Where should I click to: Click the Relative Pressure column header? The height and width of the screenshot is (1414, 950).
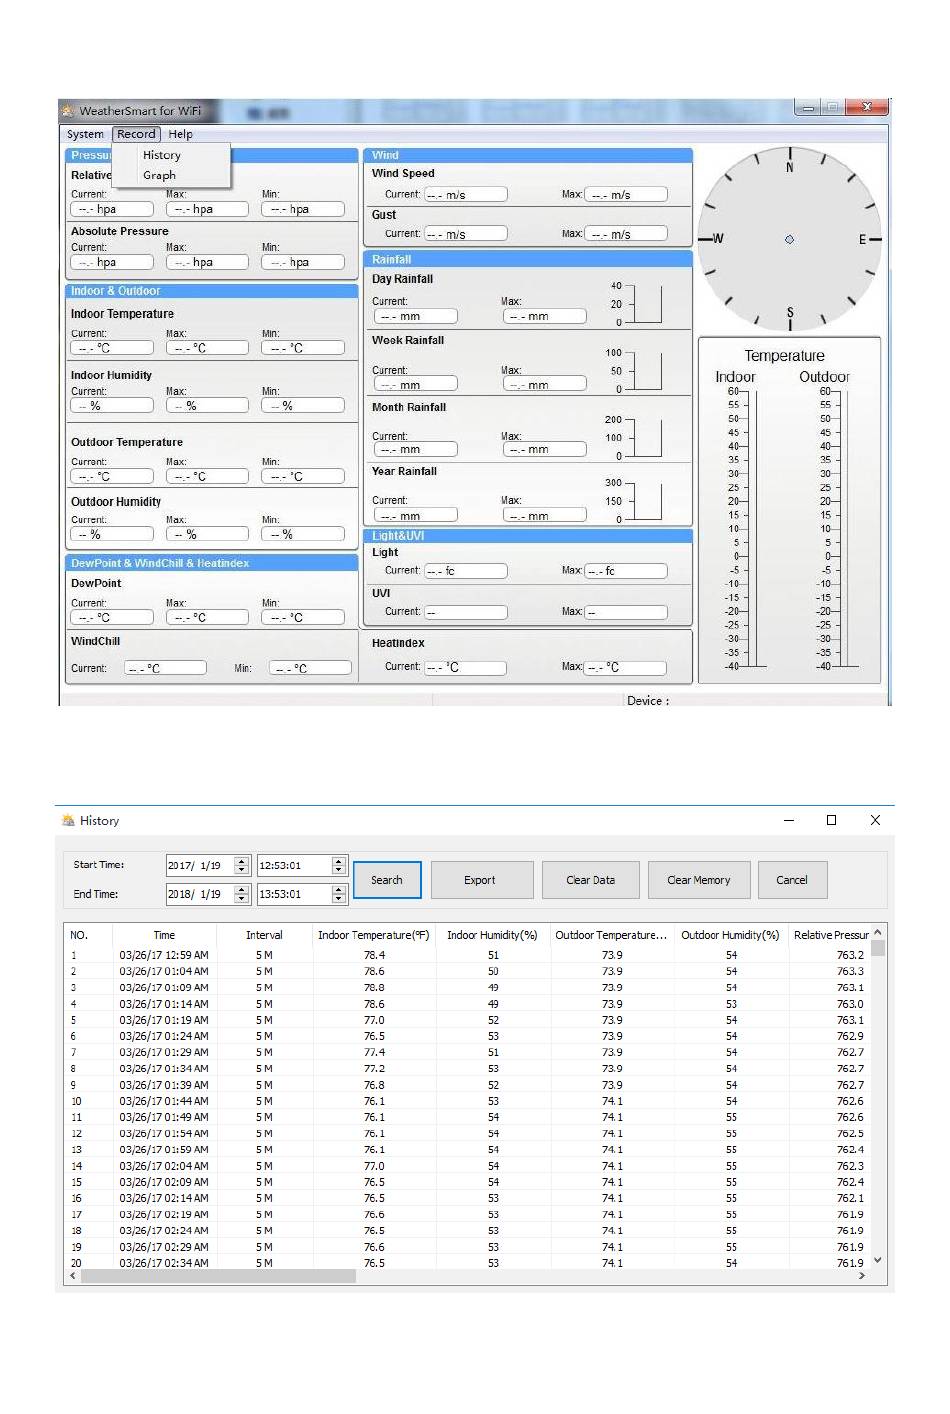(830, 935)
